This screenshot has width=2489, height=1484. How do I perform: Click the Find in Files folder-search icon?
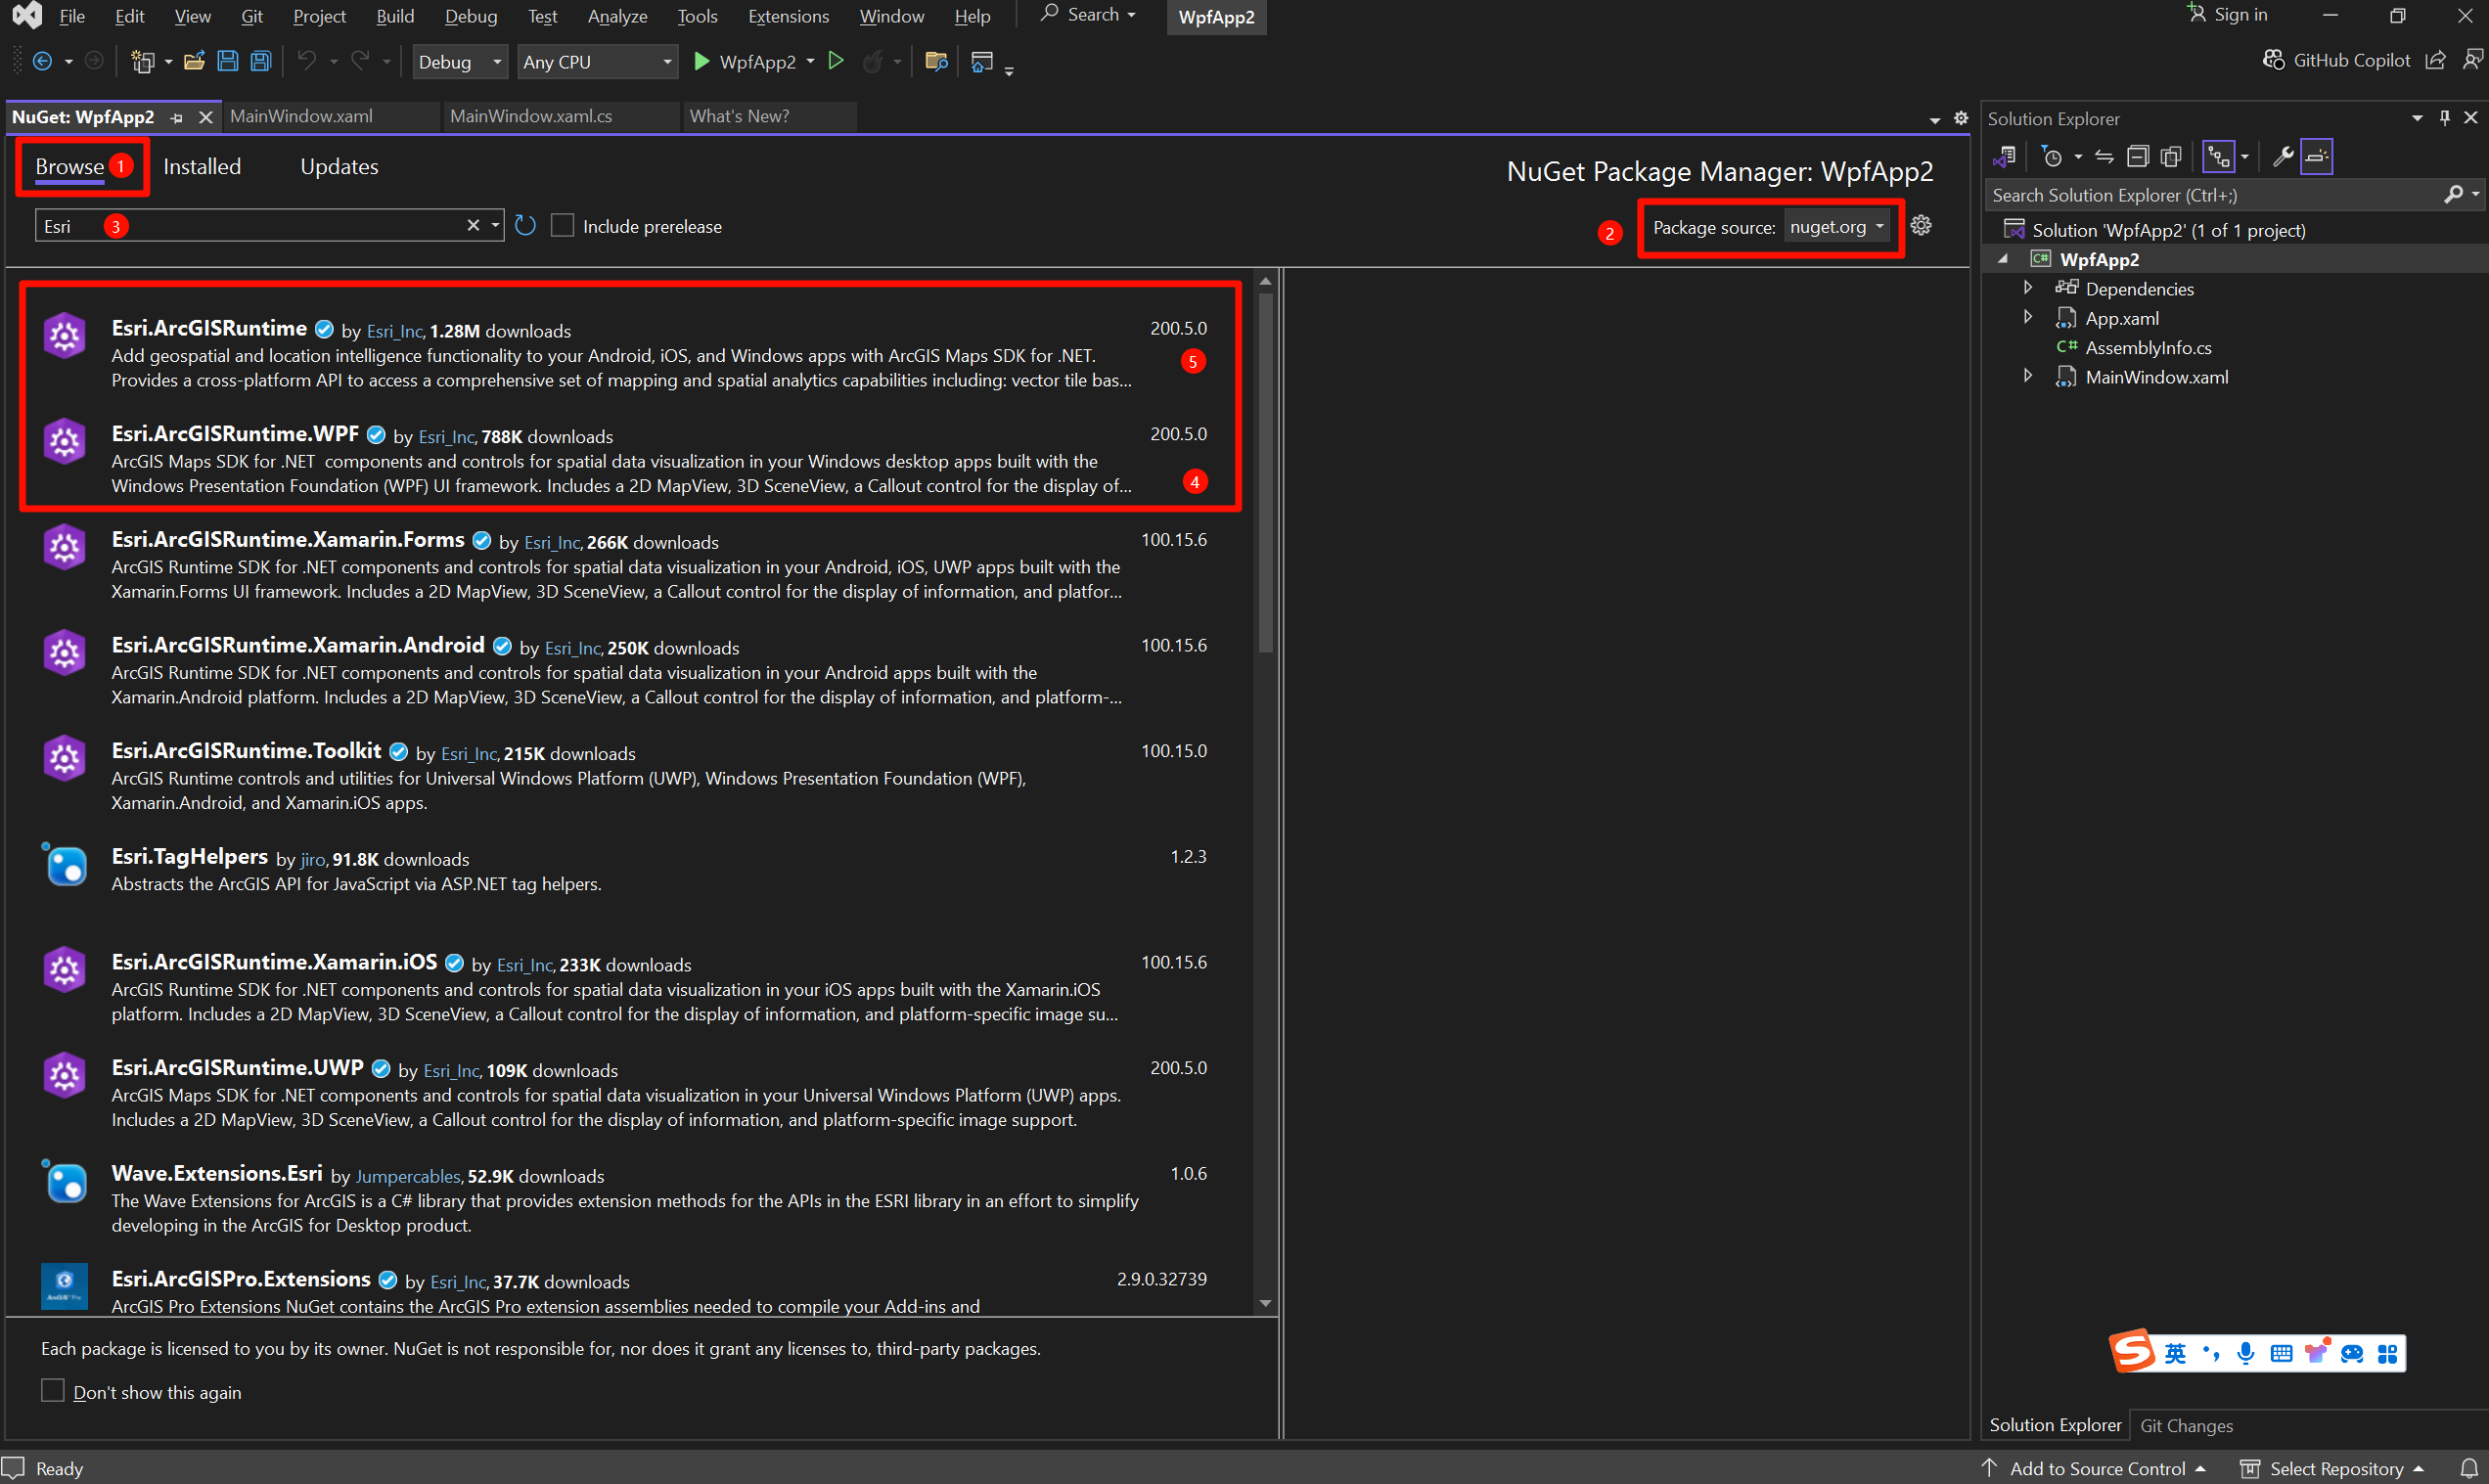point(936,61)
